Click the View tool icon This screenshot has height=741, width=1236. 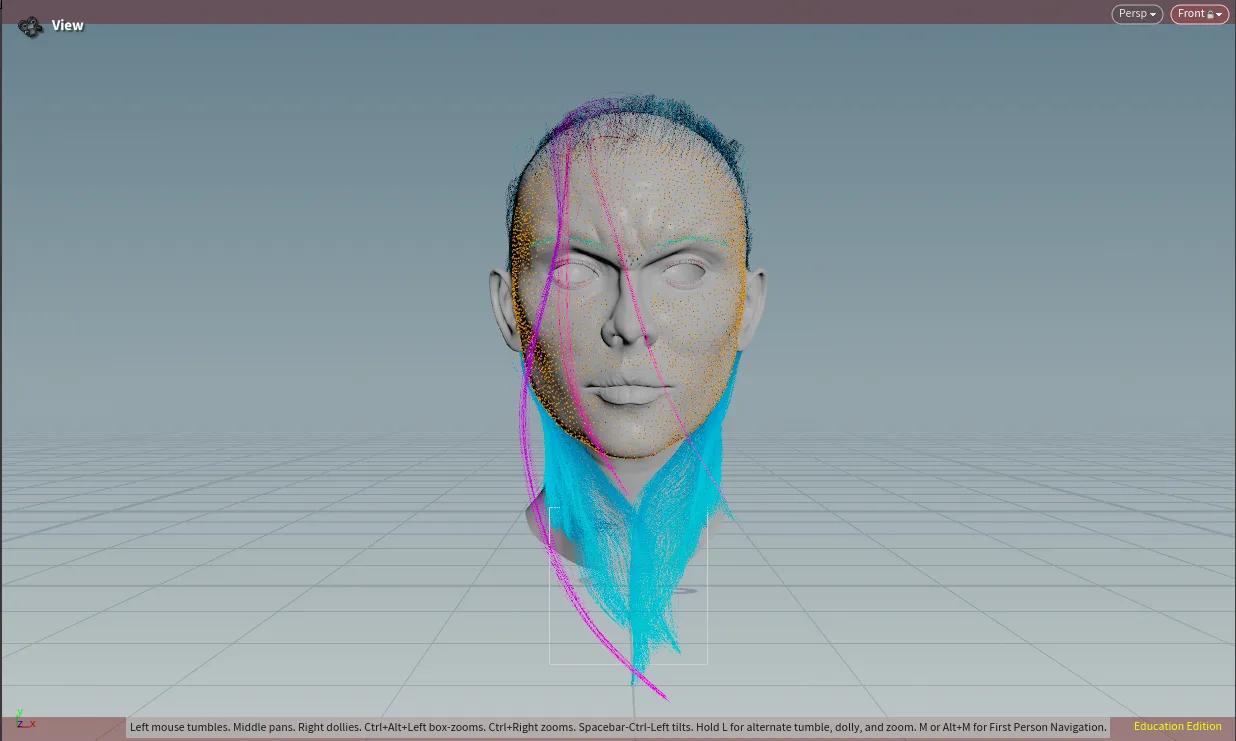point(31,27)
